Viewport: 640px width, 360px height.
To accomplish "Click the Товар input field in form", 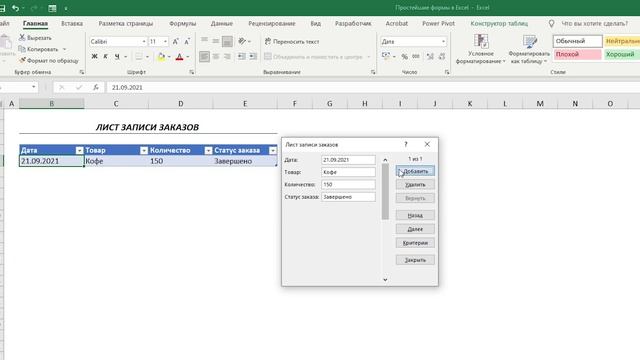I will [x=348, y=172].
